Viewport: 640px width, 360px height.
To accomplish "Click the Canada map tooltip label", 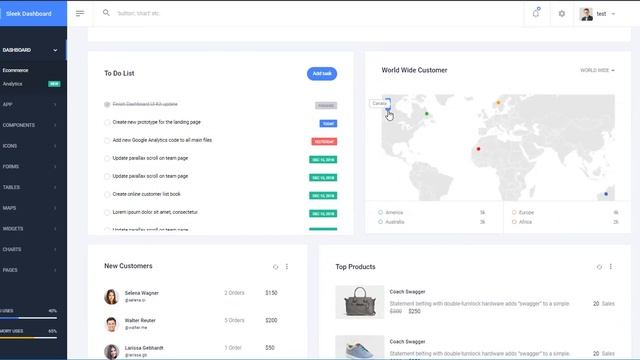I will [380, 103].
